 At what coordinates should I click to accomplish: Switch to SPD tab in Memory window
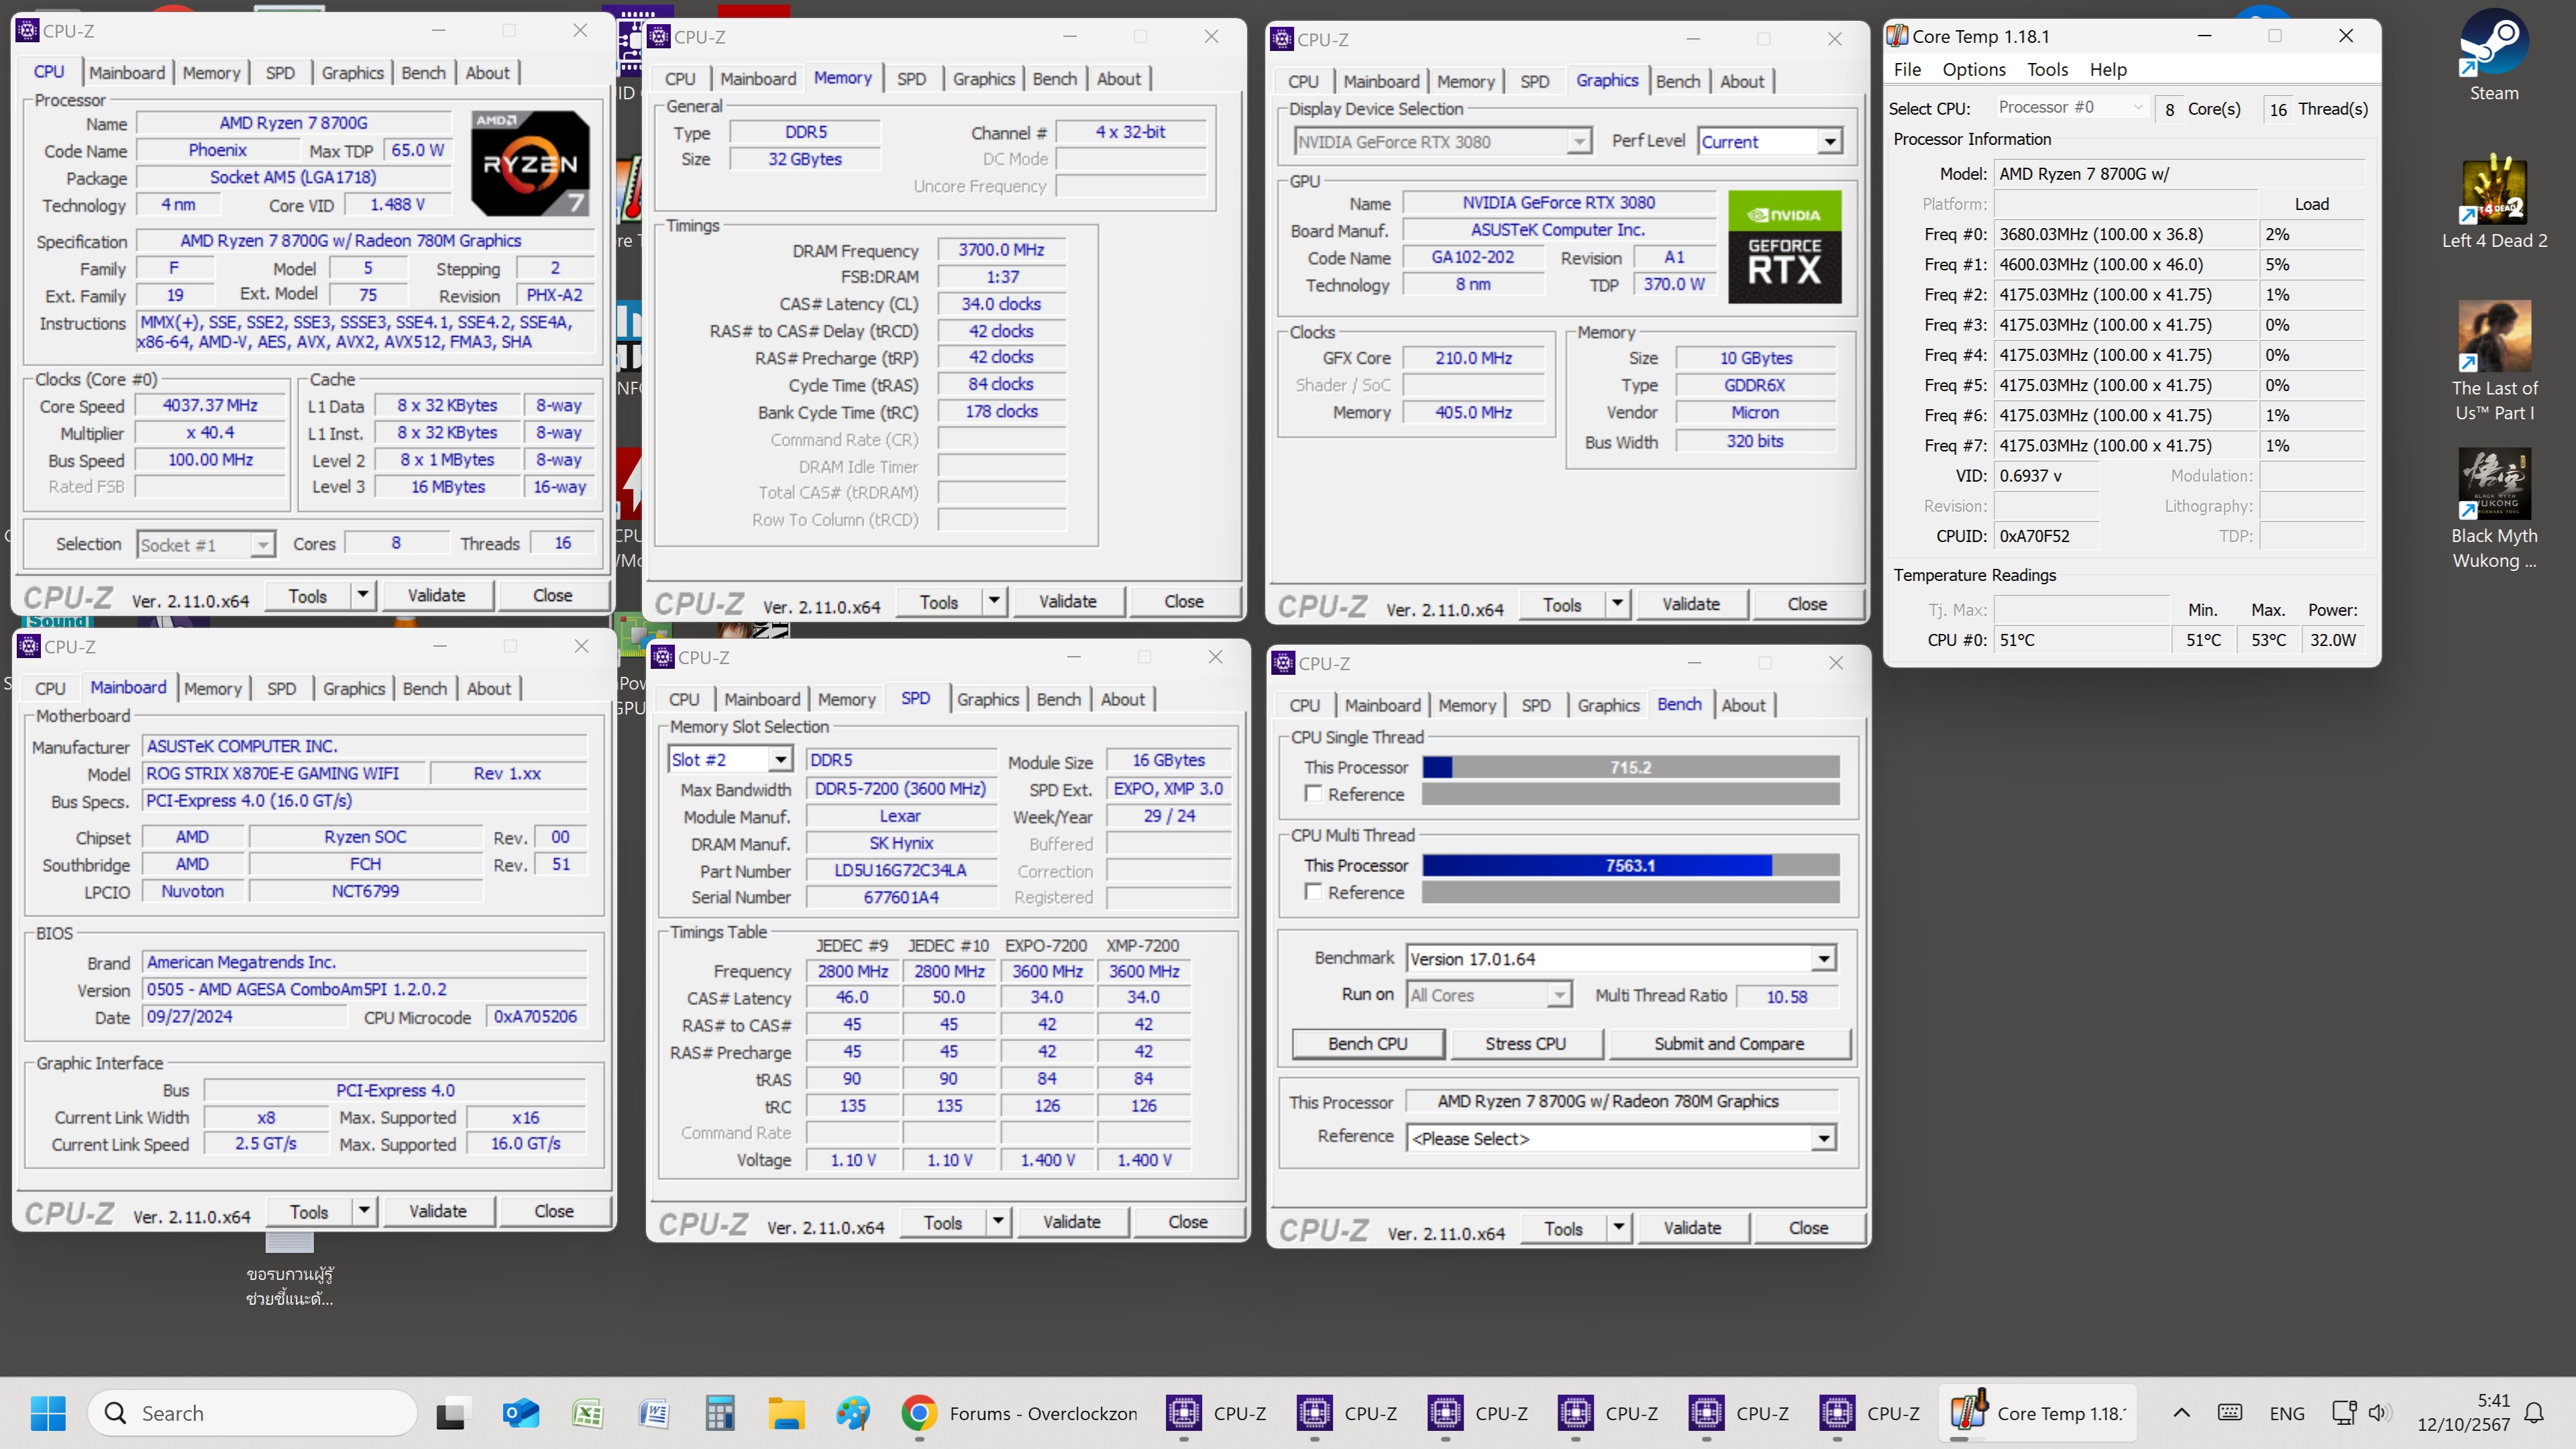911,78
